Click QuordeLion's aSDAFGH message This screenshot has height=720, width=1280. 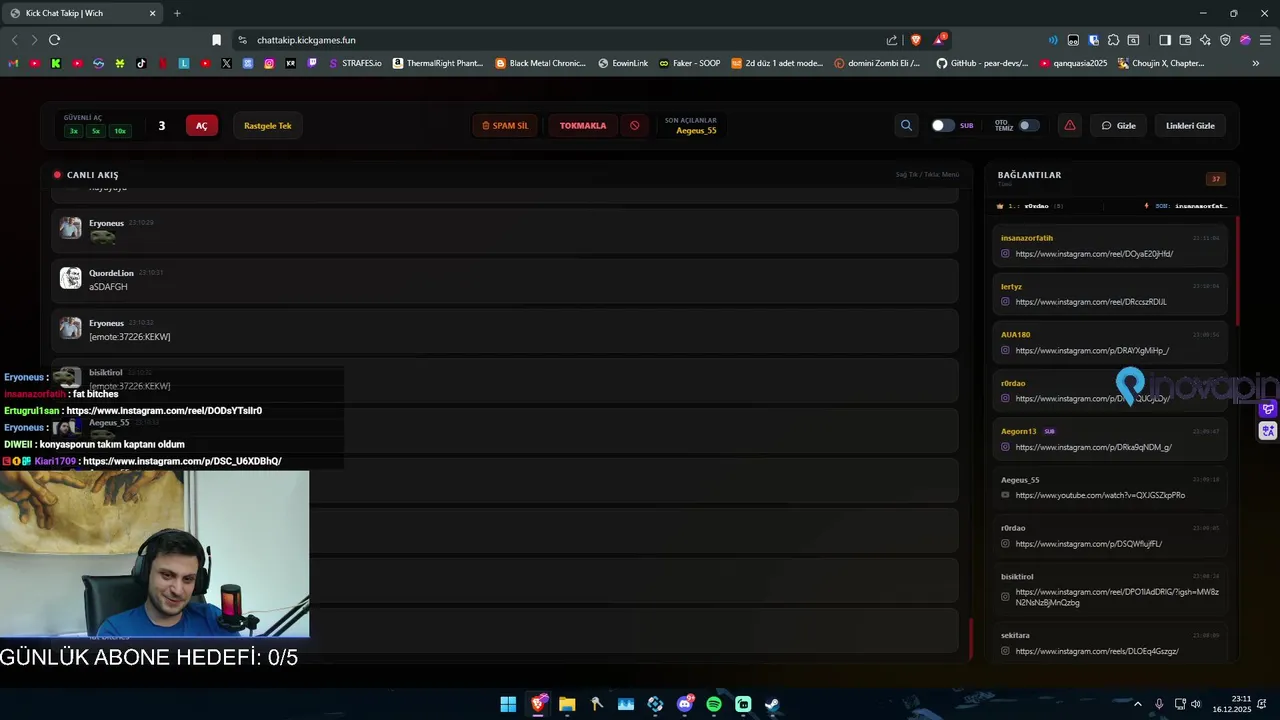point(505,280)
